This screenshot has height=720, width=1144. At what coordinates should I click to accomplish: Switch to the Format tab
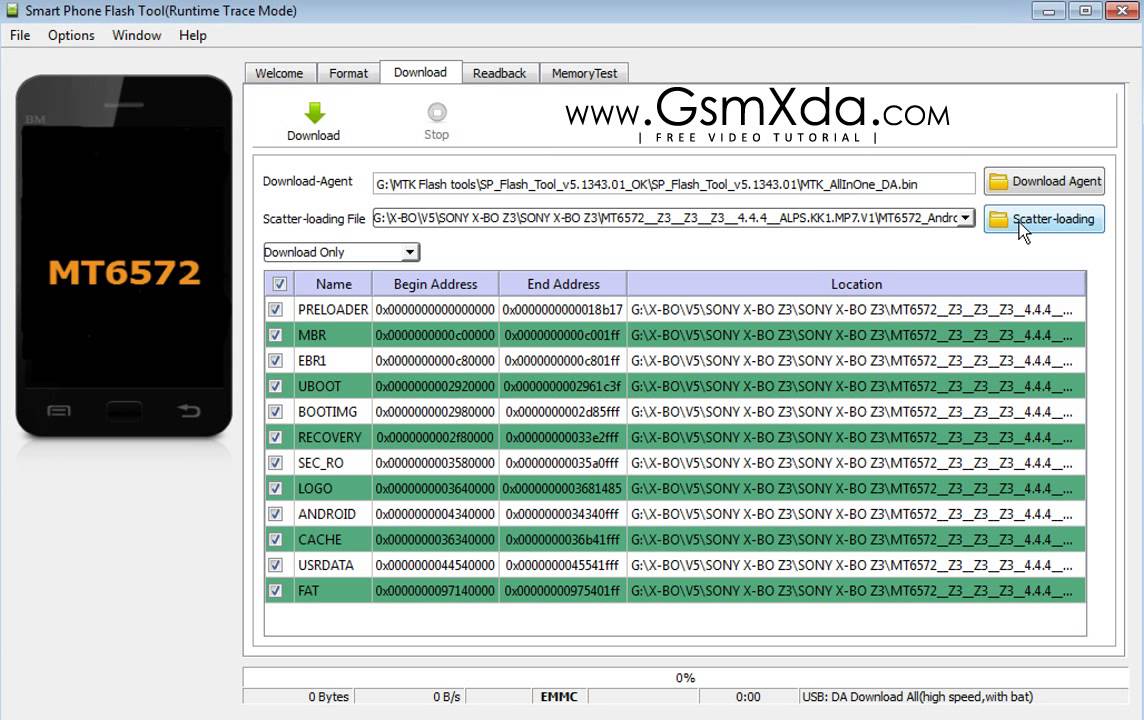point(348,73)
